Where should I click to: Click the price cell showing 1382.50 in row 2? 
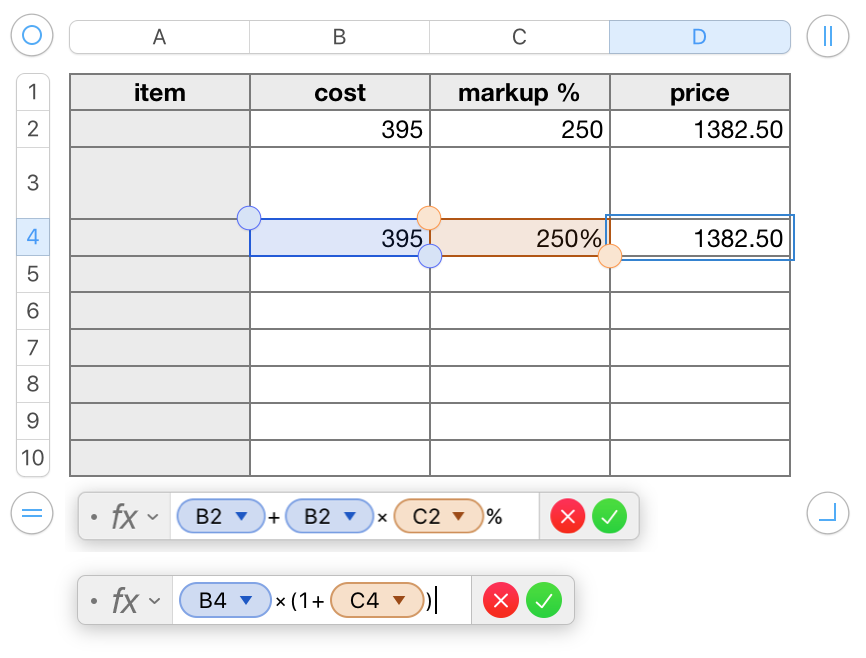click(x=700, y=130)
